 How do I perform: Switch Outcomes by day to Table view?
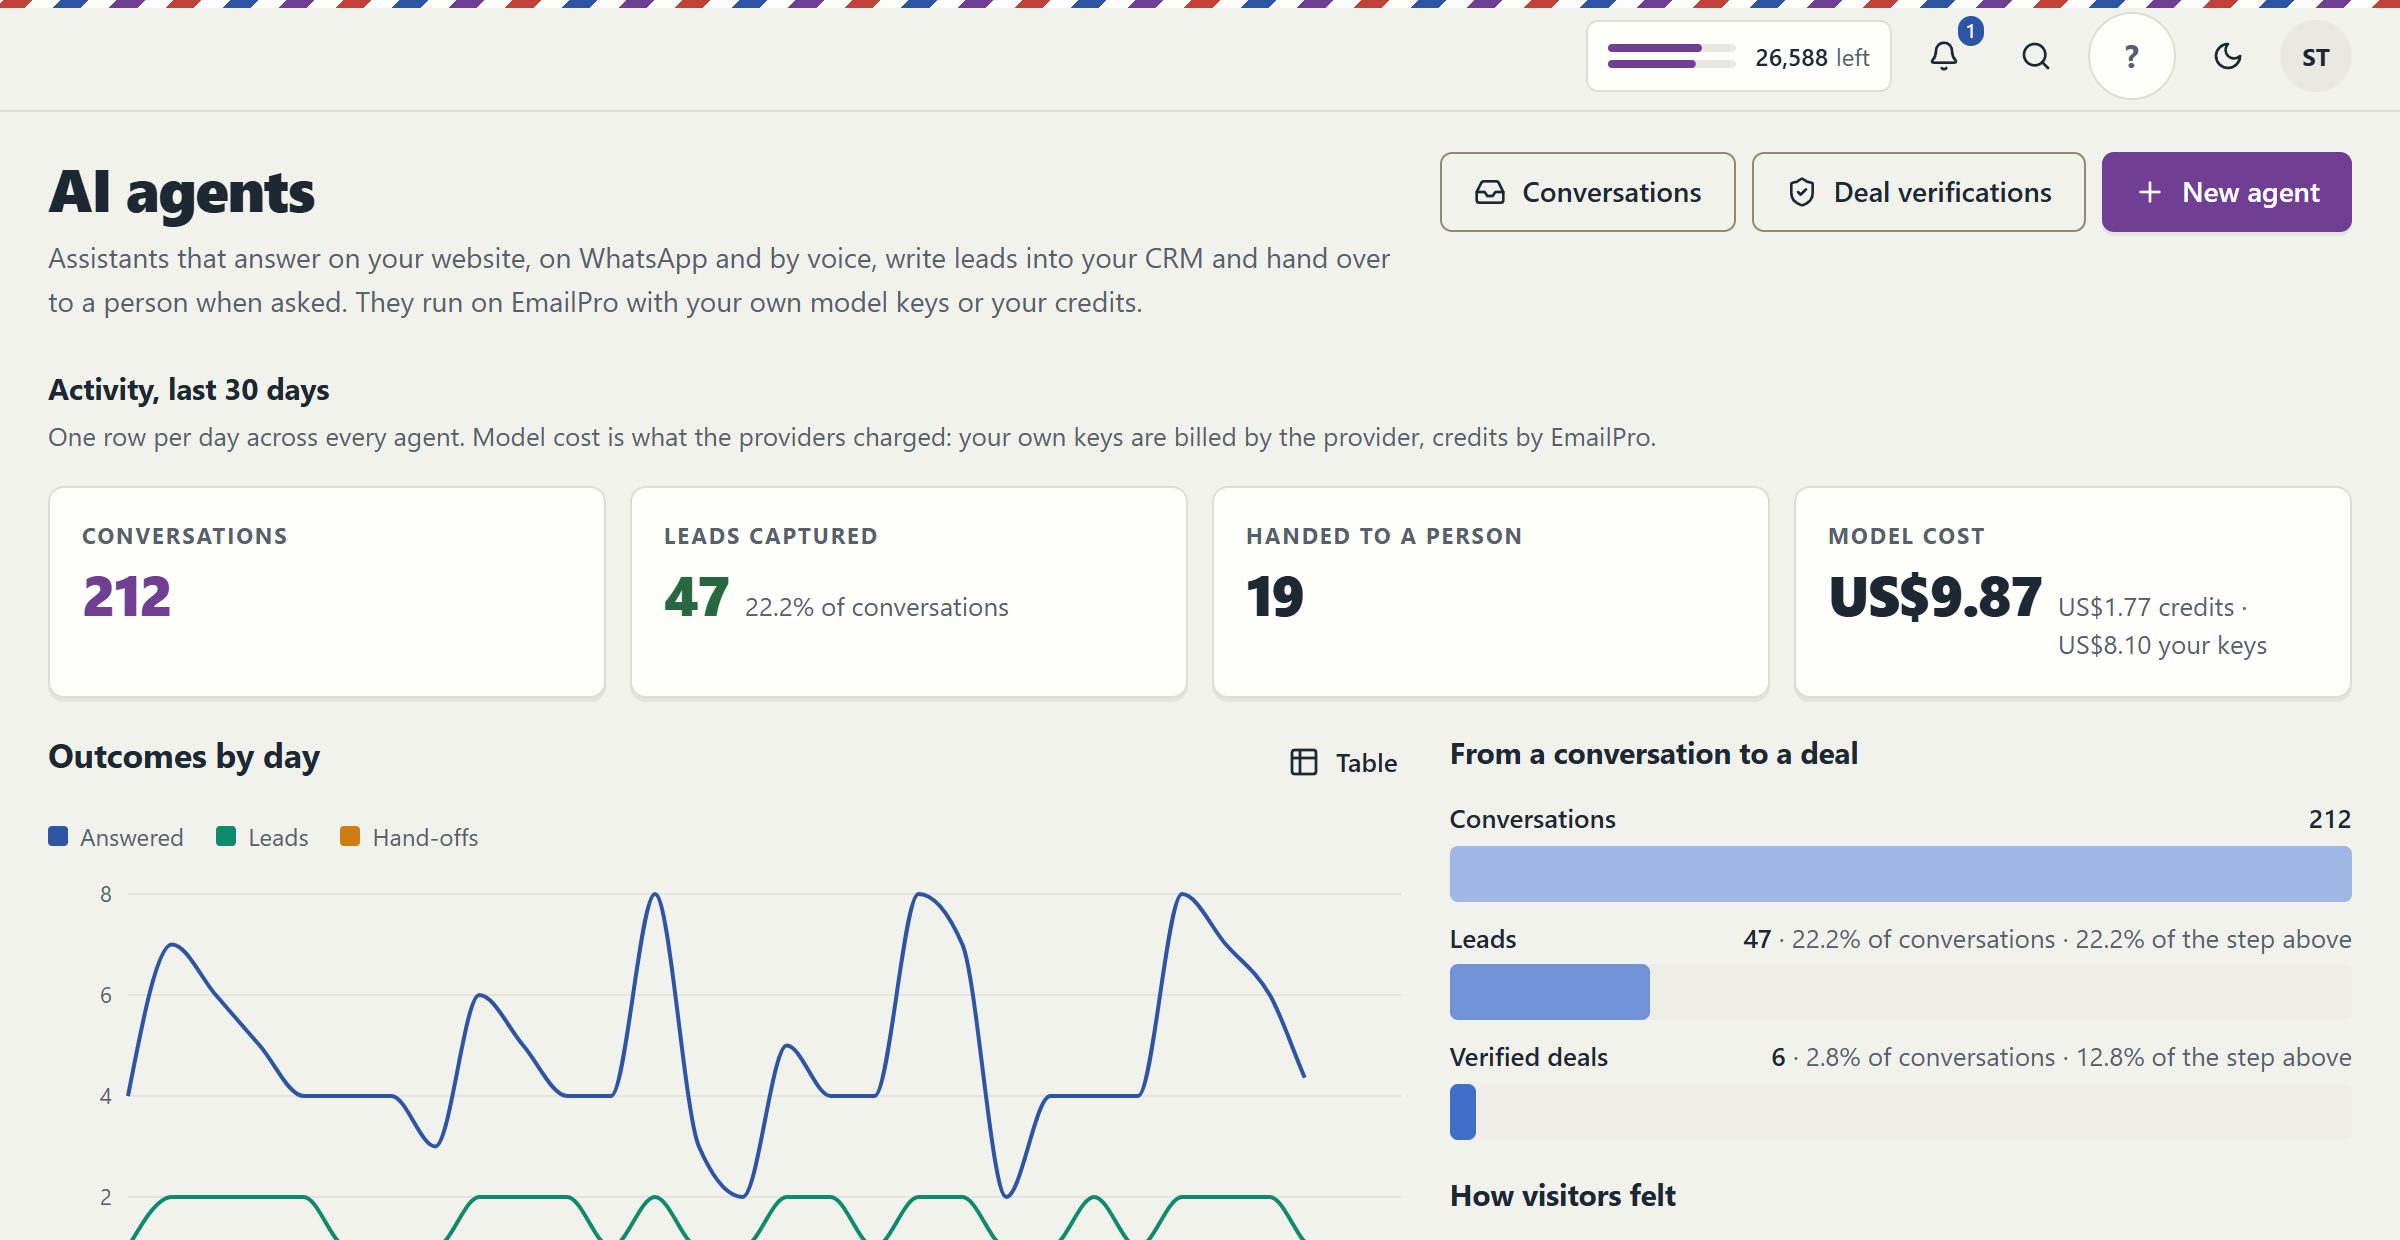[x=1343, y=762]
